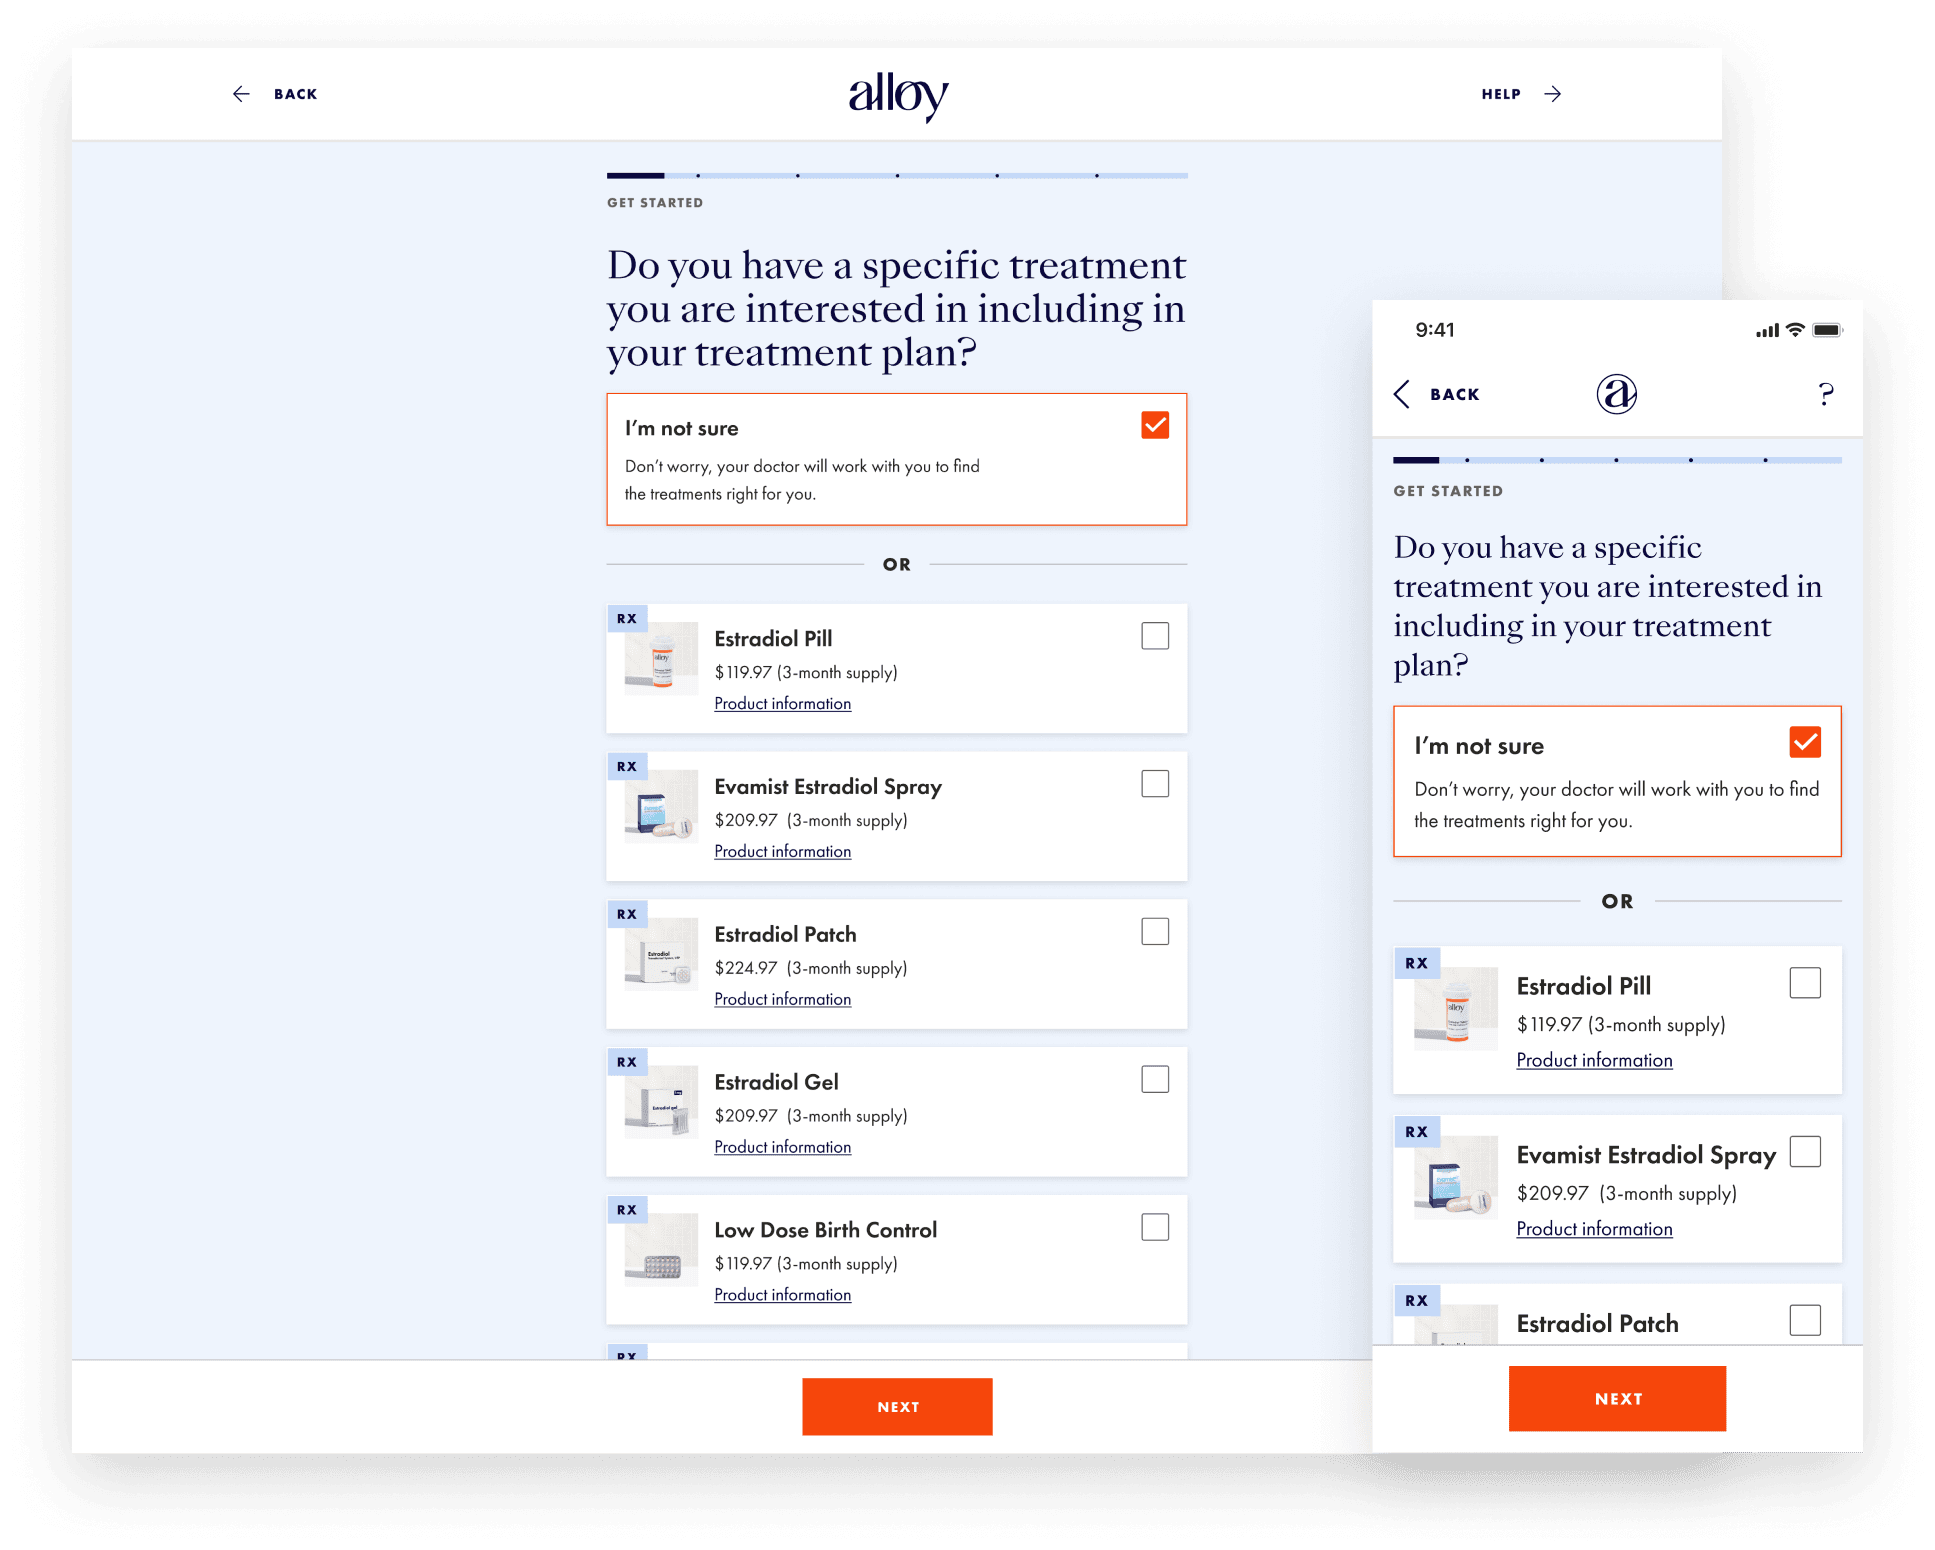Image resolution: width=1935 pixels, height=1550 pixels.
Task: Open Product information for mobile Estradiol Pill
Action: (1594, 1060)
